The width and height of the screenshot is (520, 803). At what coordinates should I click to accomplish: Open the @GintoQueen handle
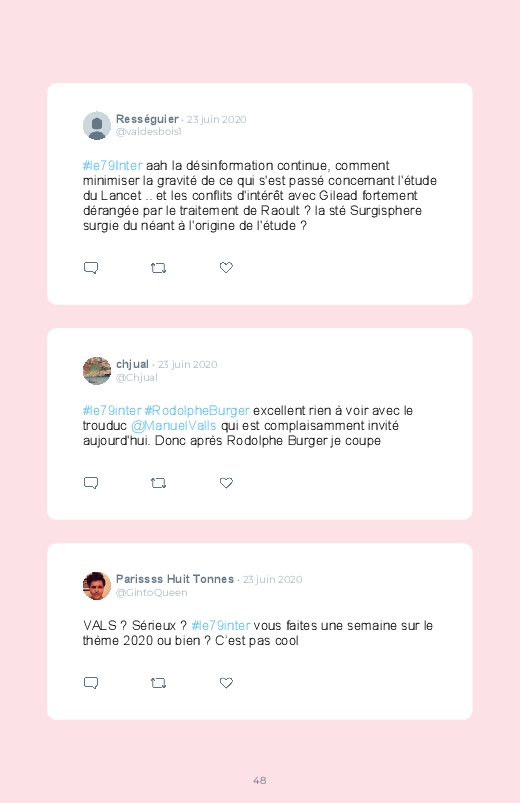(152, 593)
